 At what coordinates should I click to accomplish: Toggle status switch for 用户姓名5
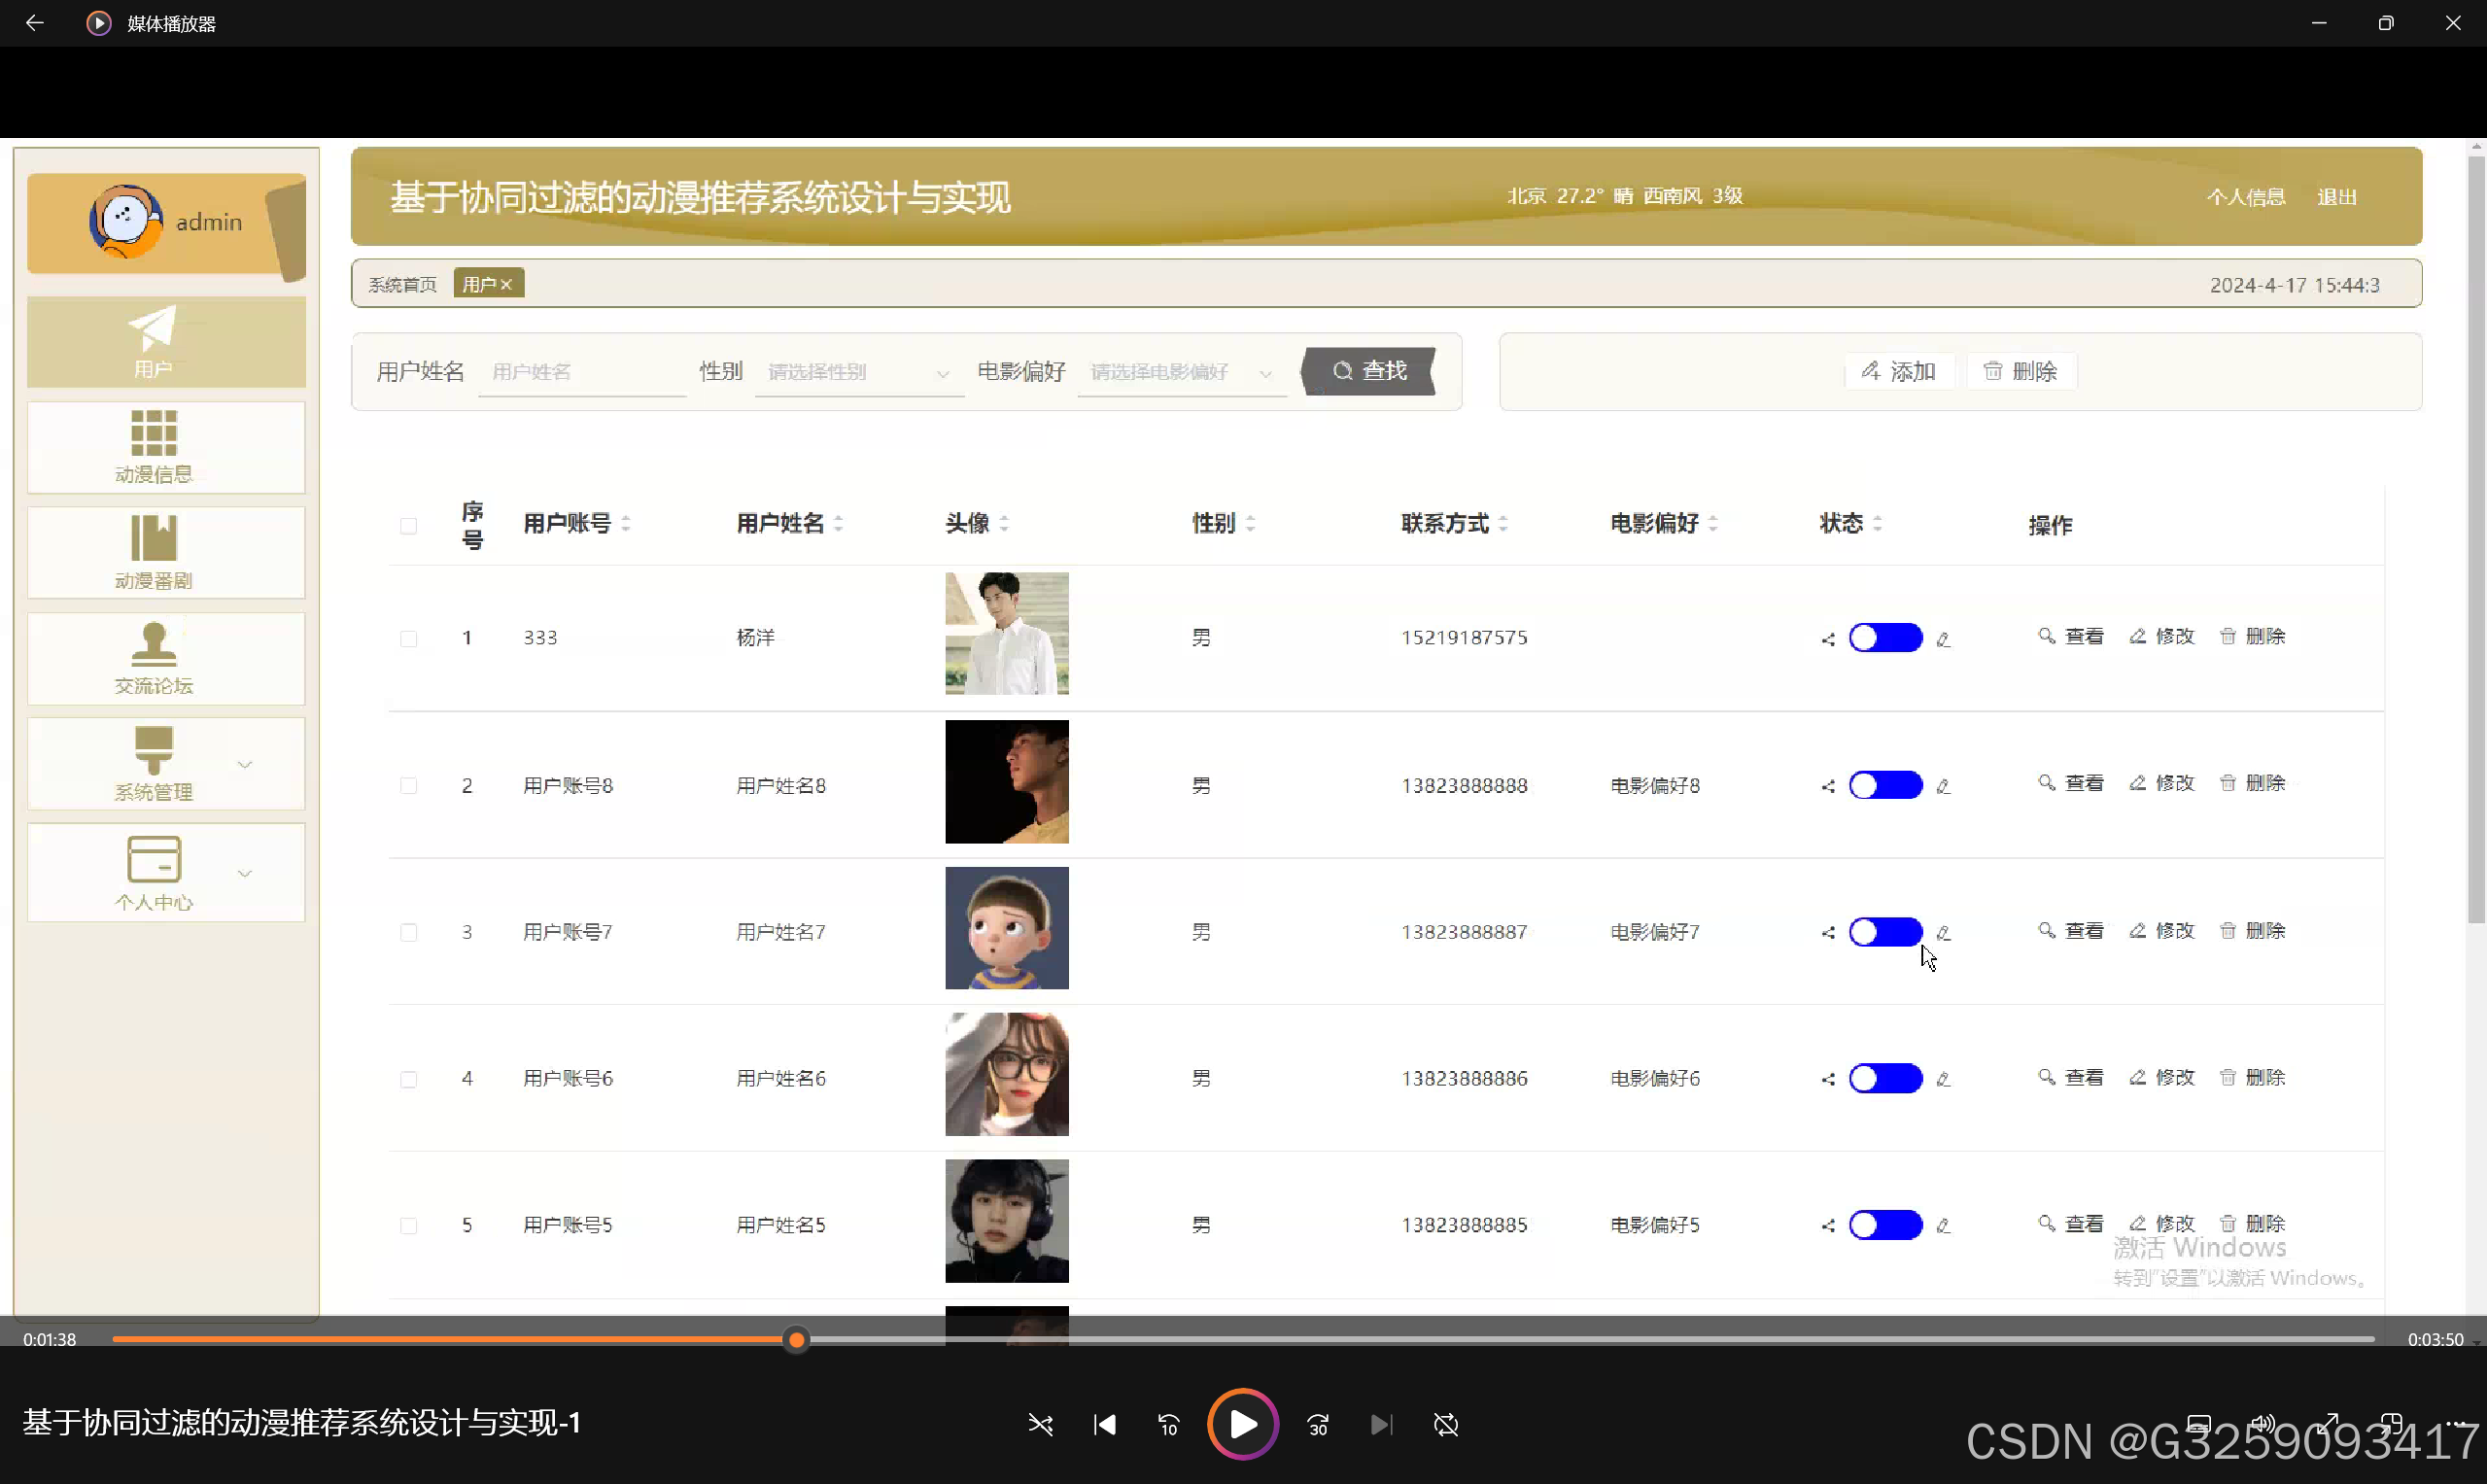pyautogui.click(x=1885, y=1225)
